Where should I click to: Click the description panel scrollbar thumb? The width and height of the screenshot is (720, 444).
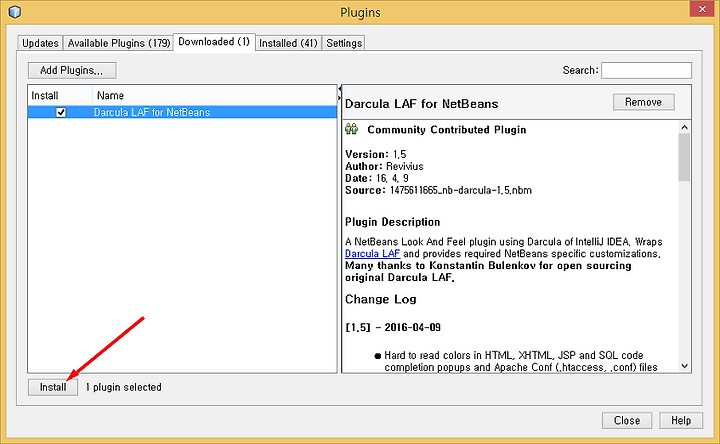(x=684, y=157)
